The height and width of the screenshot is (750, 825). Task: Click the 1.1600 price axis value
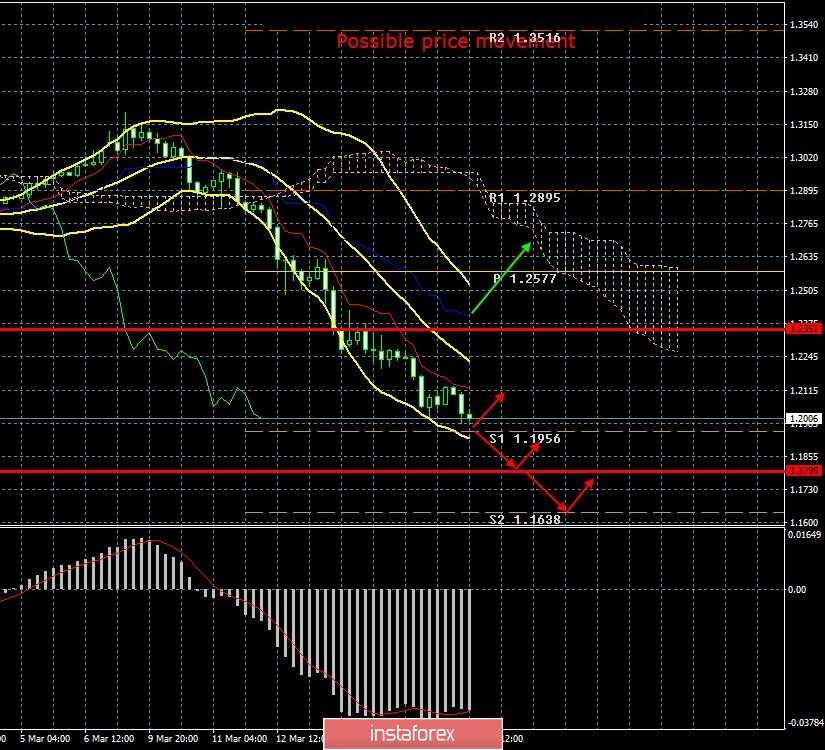point(804,523)
